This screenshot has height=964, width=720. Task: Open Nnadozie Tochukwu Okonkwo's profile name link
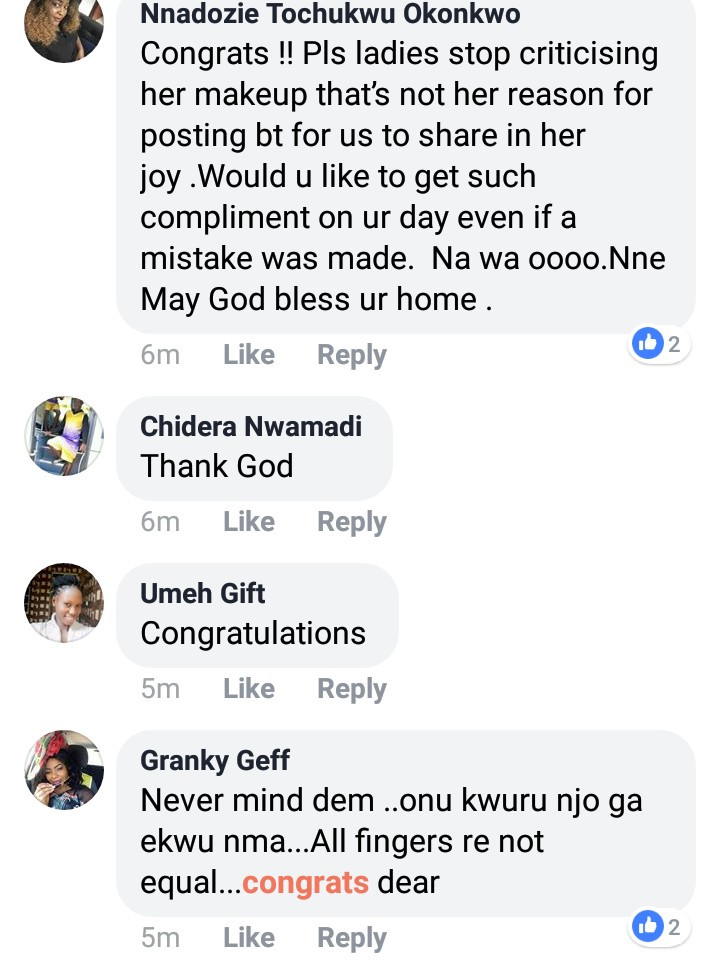330,14
